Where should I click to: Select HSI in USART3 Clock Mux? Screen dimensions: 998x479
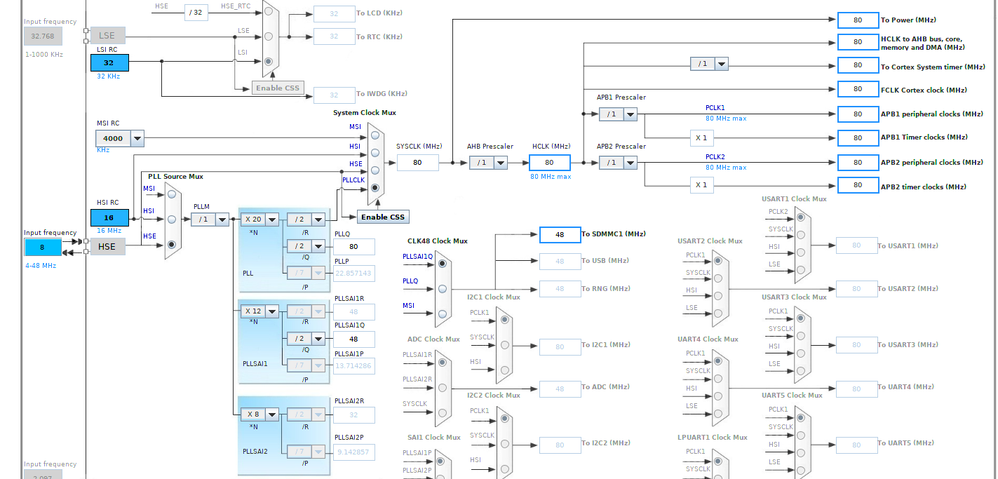[x=801, y=352]
